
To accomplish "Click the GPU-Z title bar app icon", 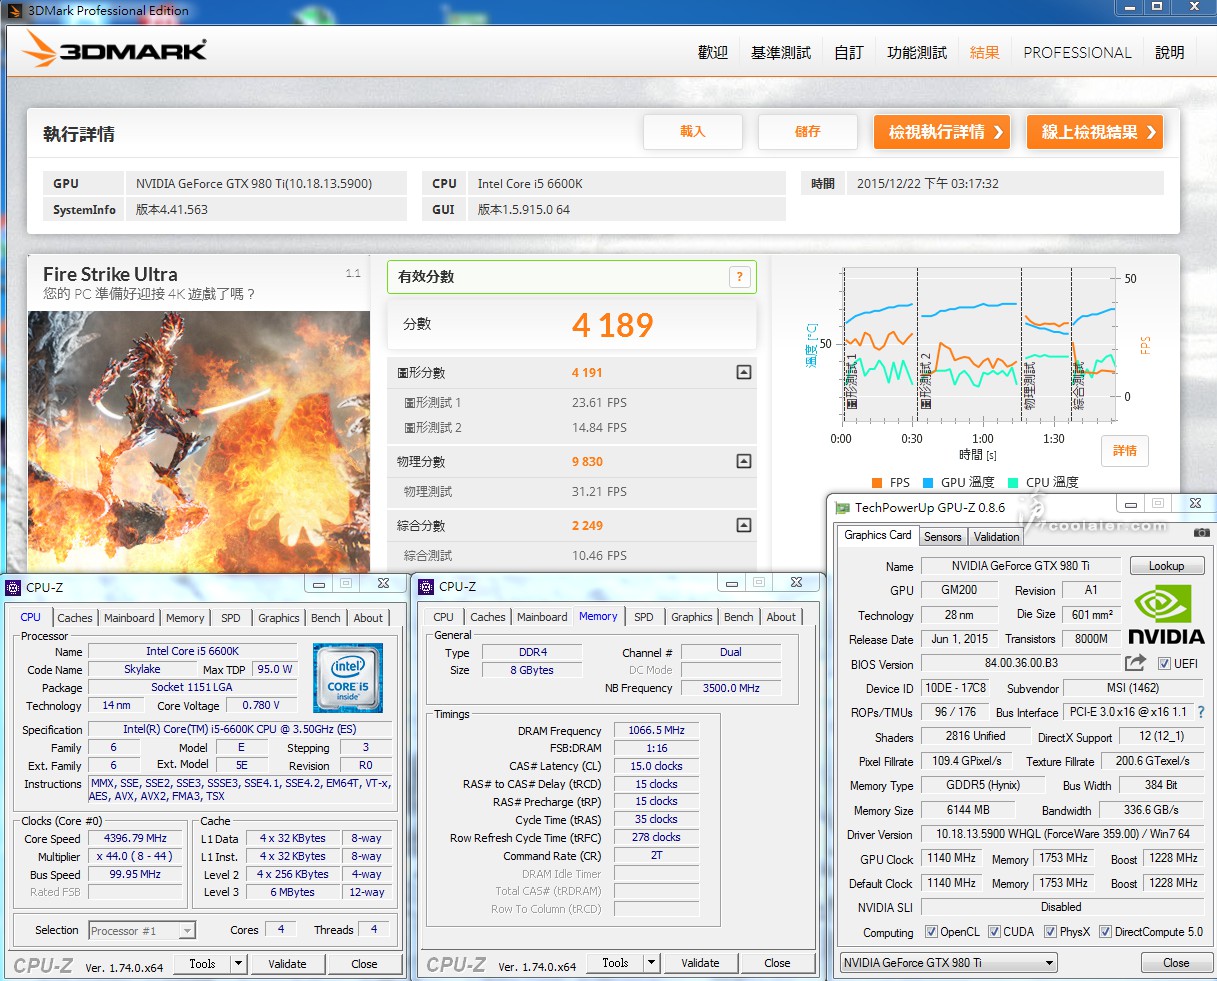I will pyautogui.click(x=842, y=508).
